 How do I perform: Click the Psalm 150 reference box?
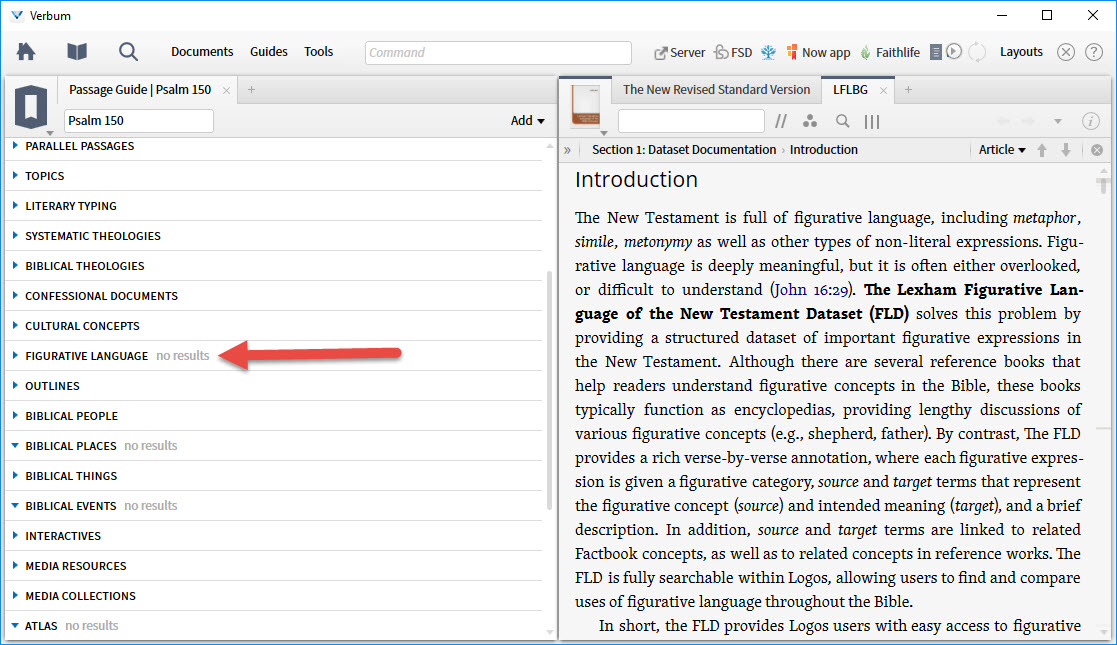click(139, 120)
